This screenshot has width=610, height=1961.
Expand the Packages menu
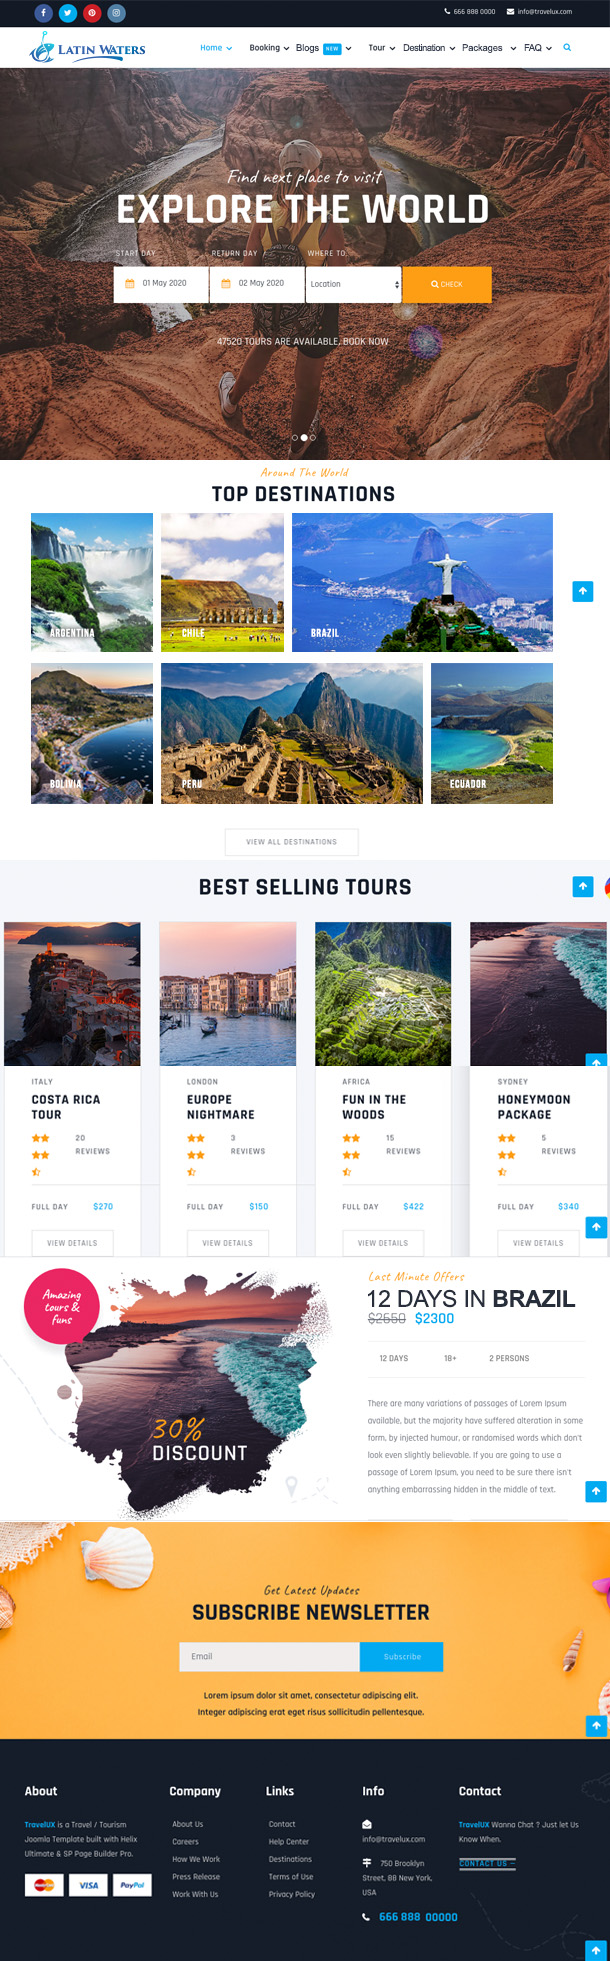[489, 48]
